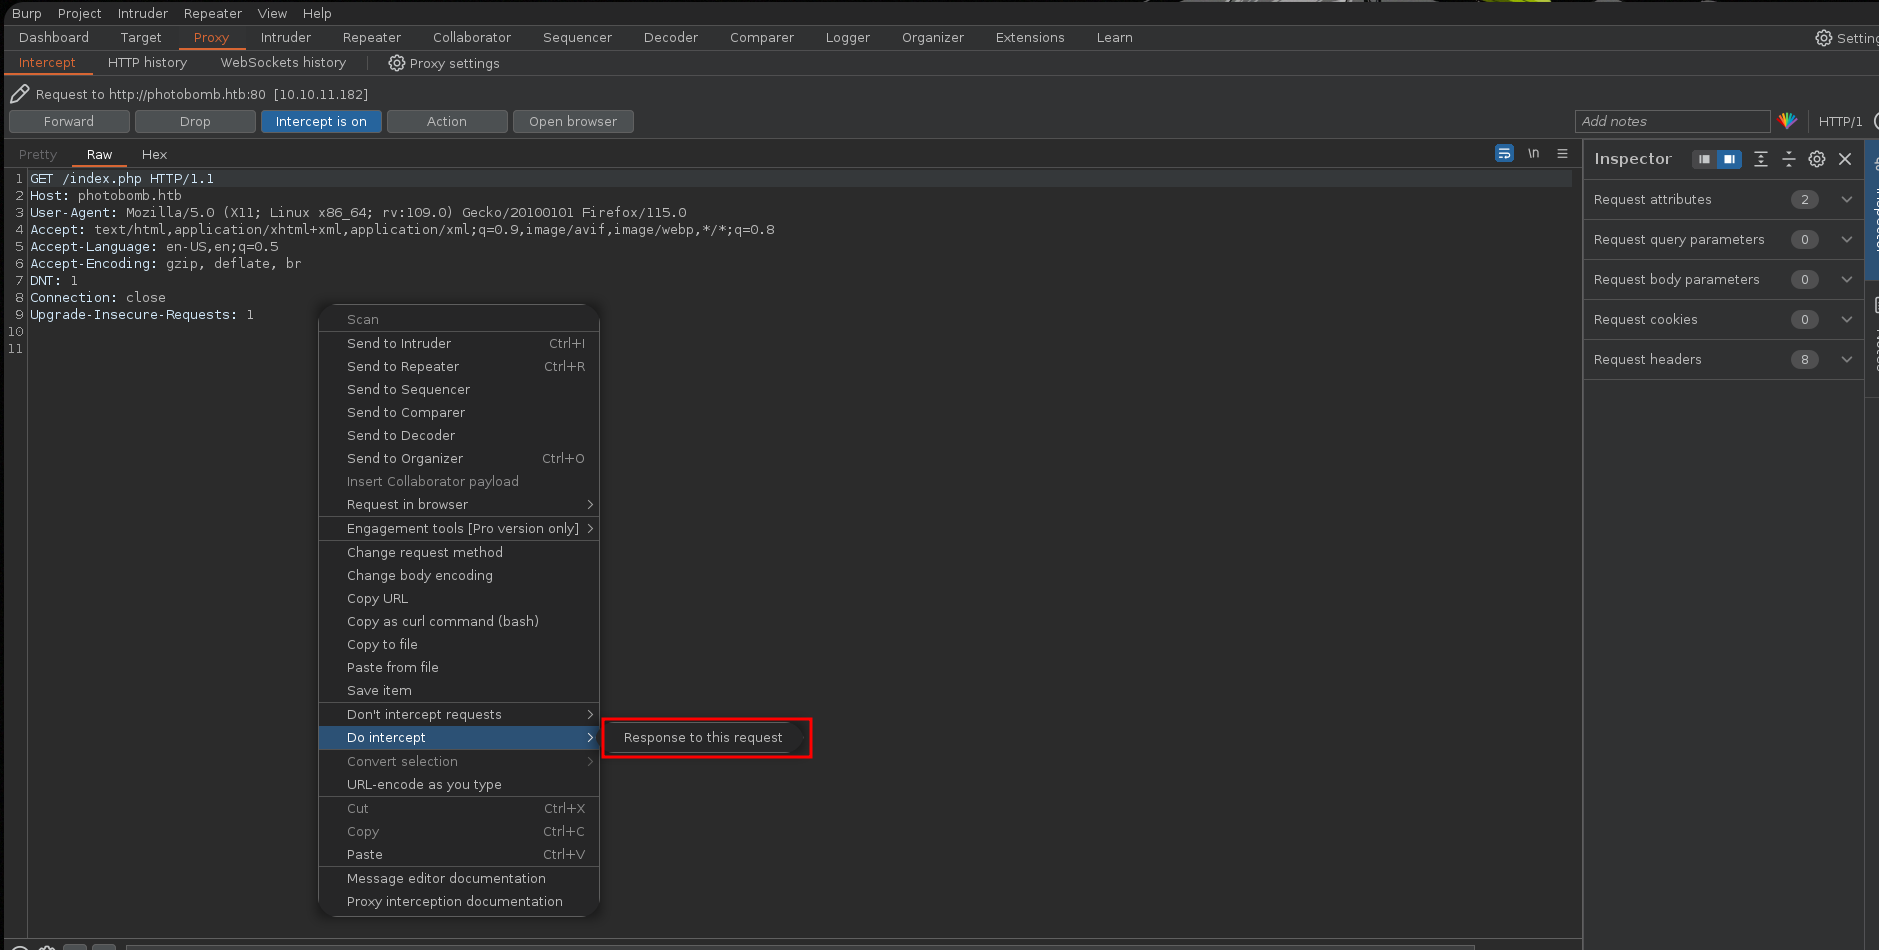
Task: Click the Forward button
Action: coord(69,121)
